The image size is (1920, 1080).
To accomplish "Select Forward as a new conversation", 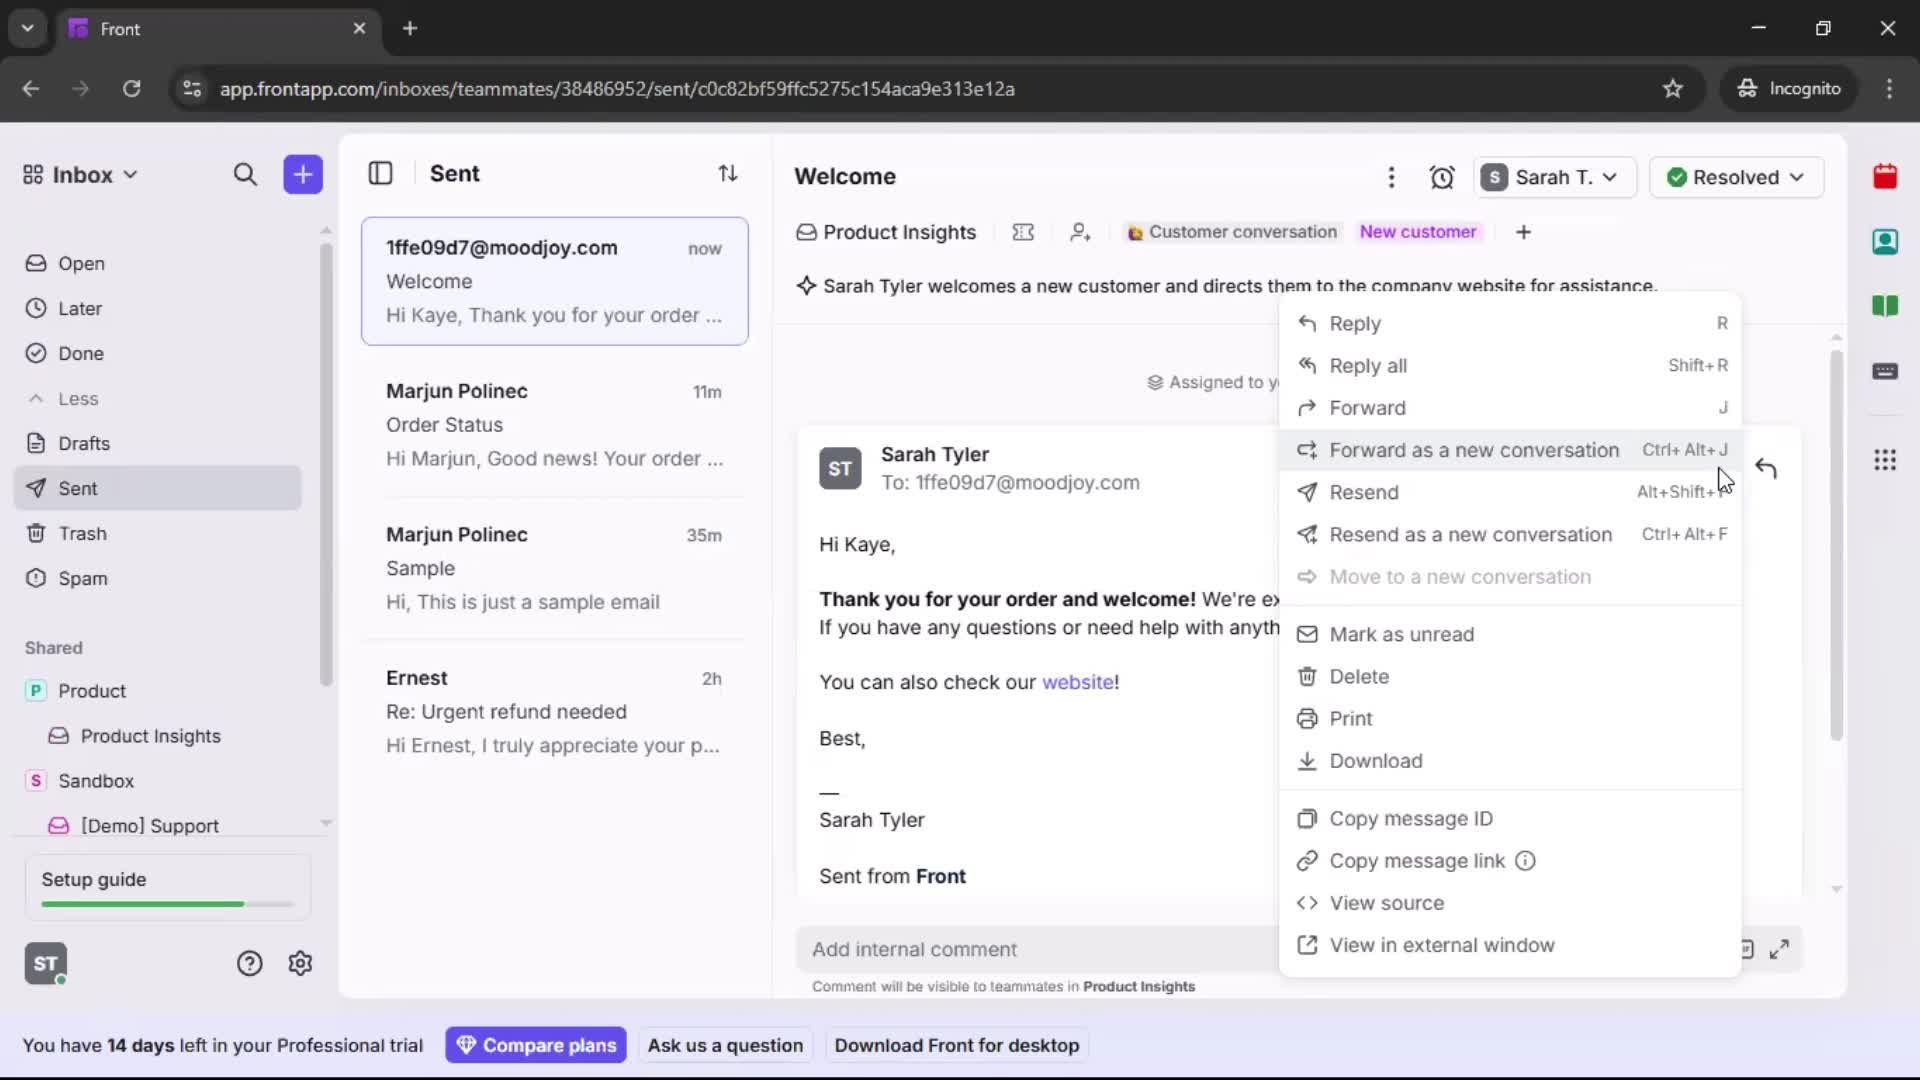I will point(1473,450).
